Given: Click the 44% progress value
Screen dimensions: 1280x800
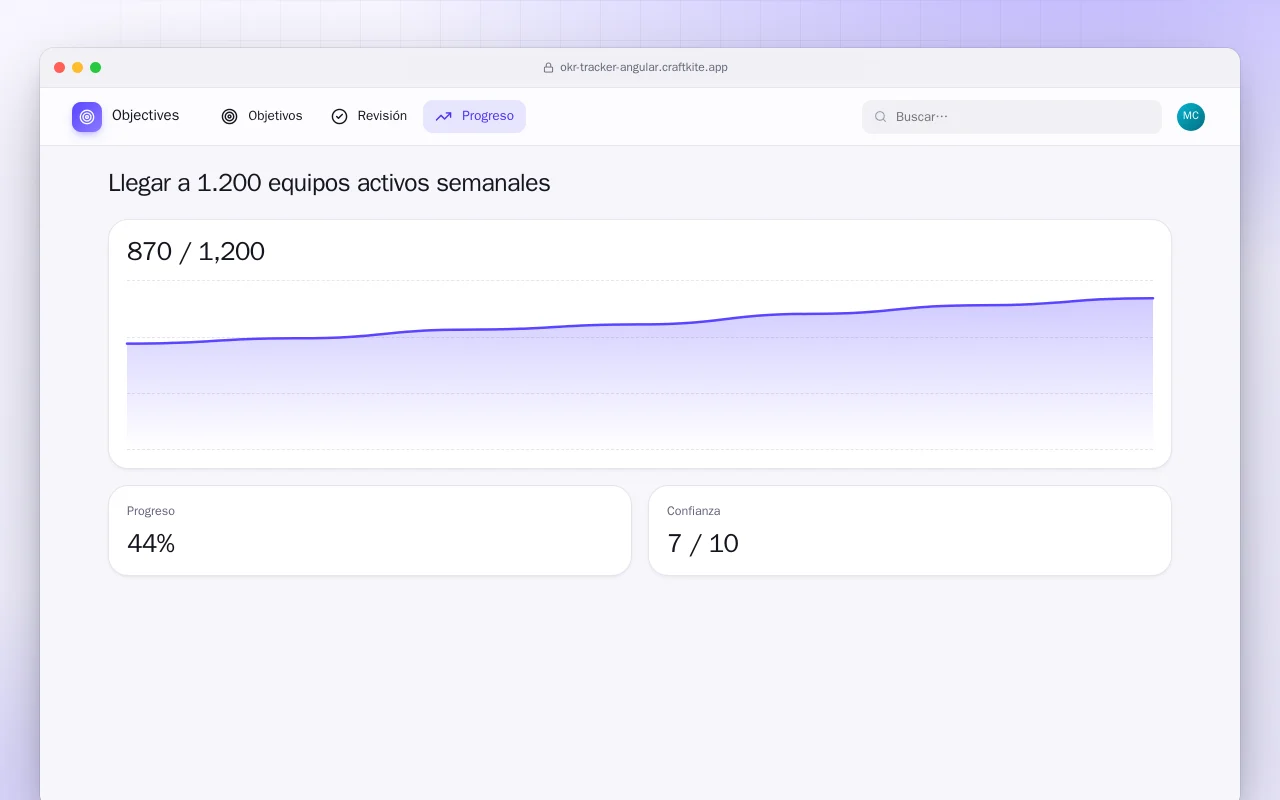Looking at the screenshot, I should click(x=151, y=543).
